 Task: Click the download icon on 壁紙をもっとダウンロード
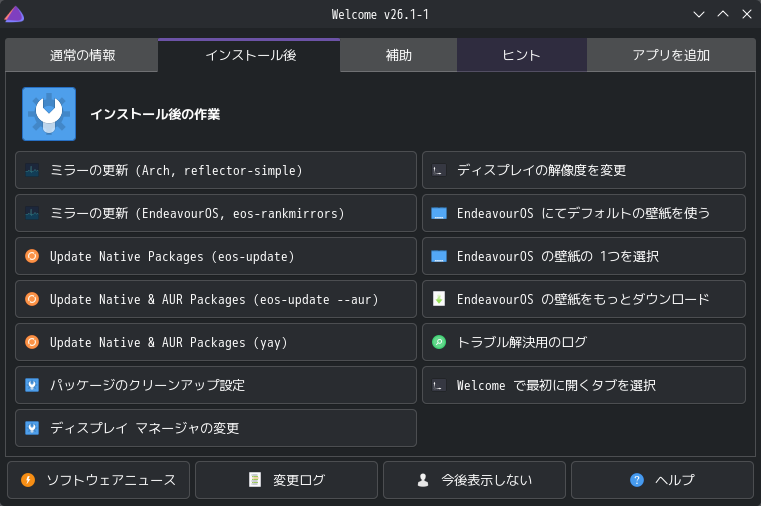[x=438, y=299]
